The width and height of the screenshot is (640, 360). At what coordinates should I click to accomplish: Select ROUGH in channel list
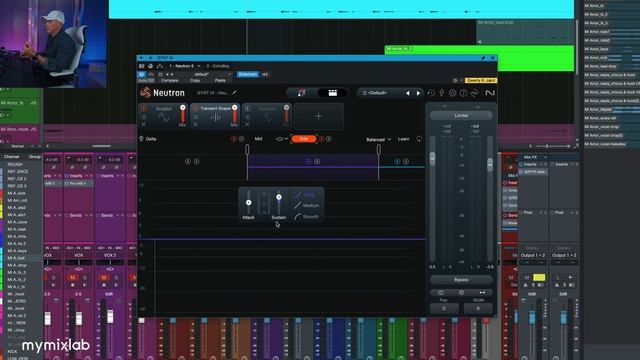coord(15,164)
